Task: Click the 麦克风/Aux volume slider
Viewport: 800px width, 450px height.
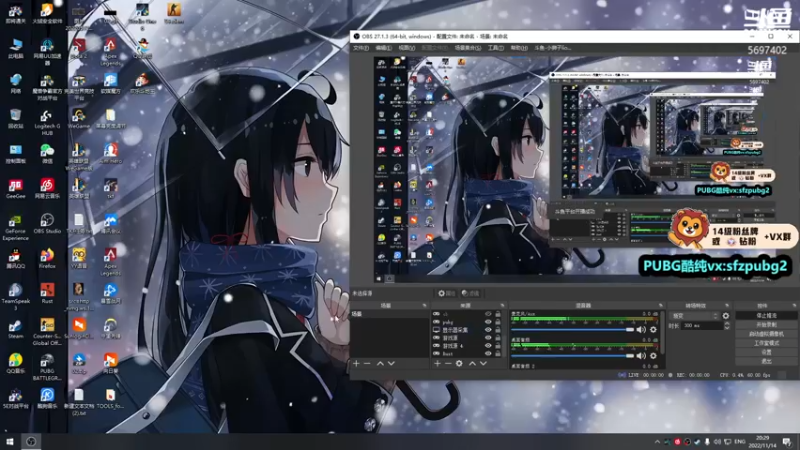Action: click(x=572, y=330)
